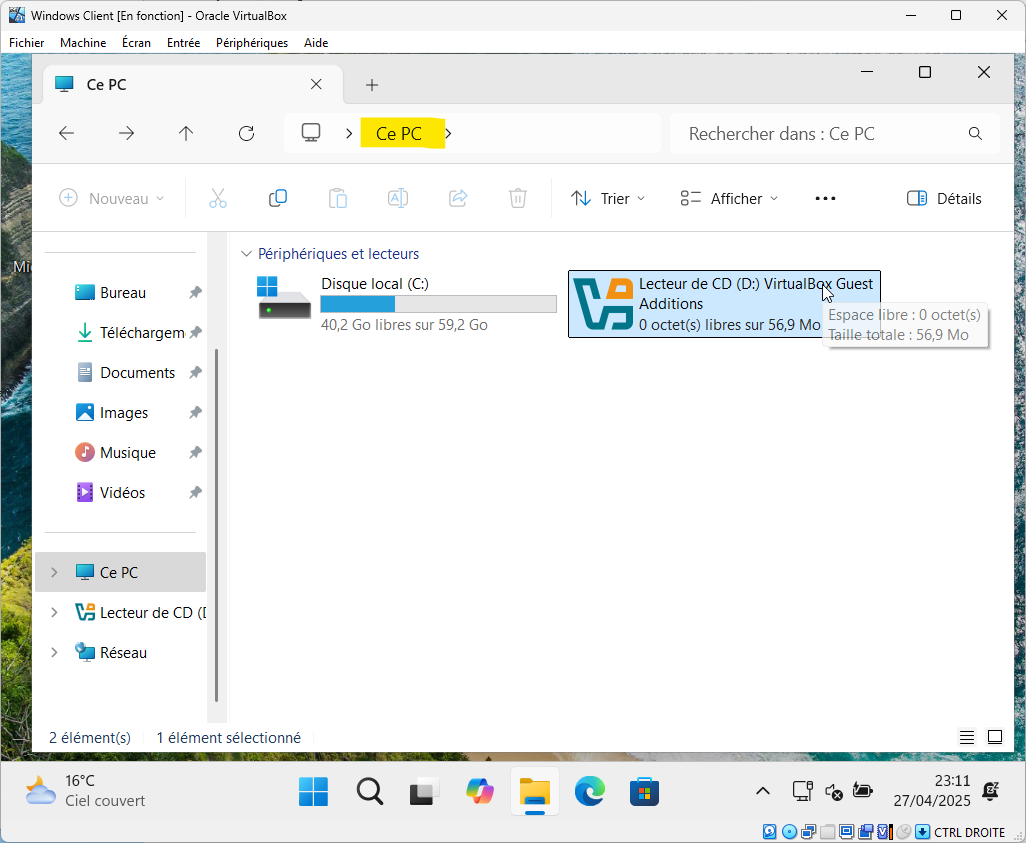Screen dimensions: 1026x843
Task: Open VirtualBox Écran menu
Action: [x=136, y=43]
